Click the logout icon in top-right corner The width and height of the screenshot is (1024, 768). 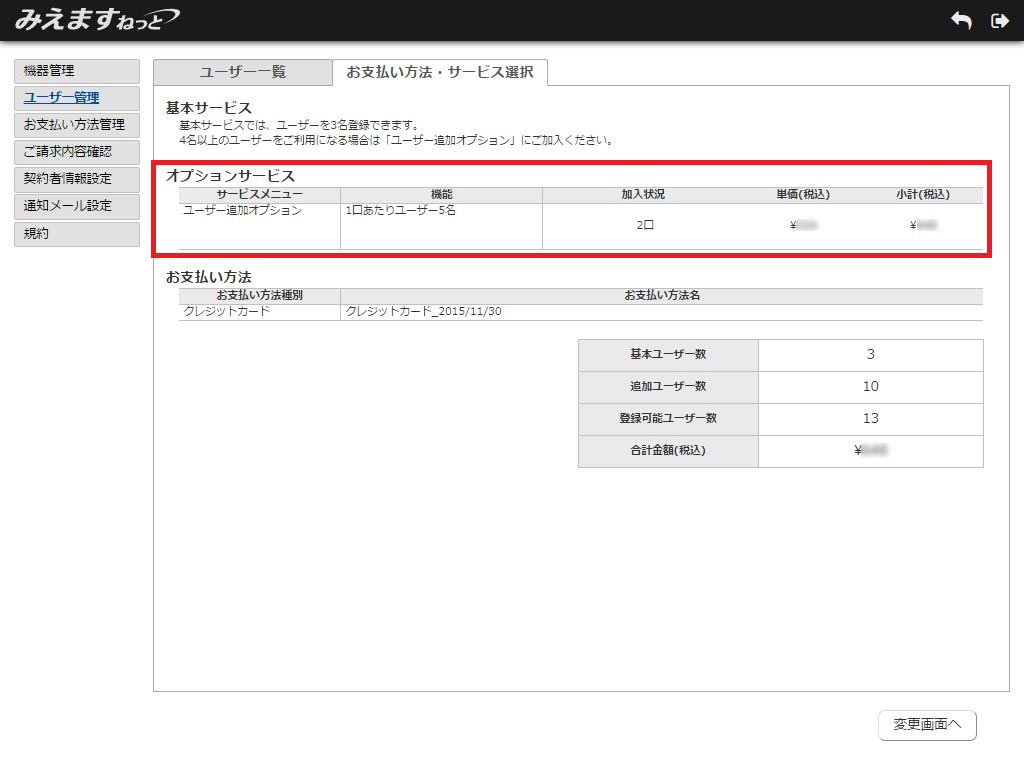coord(999,21)
